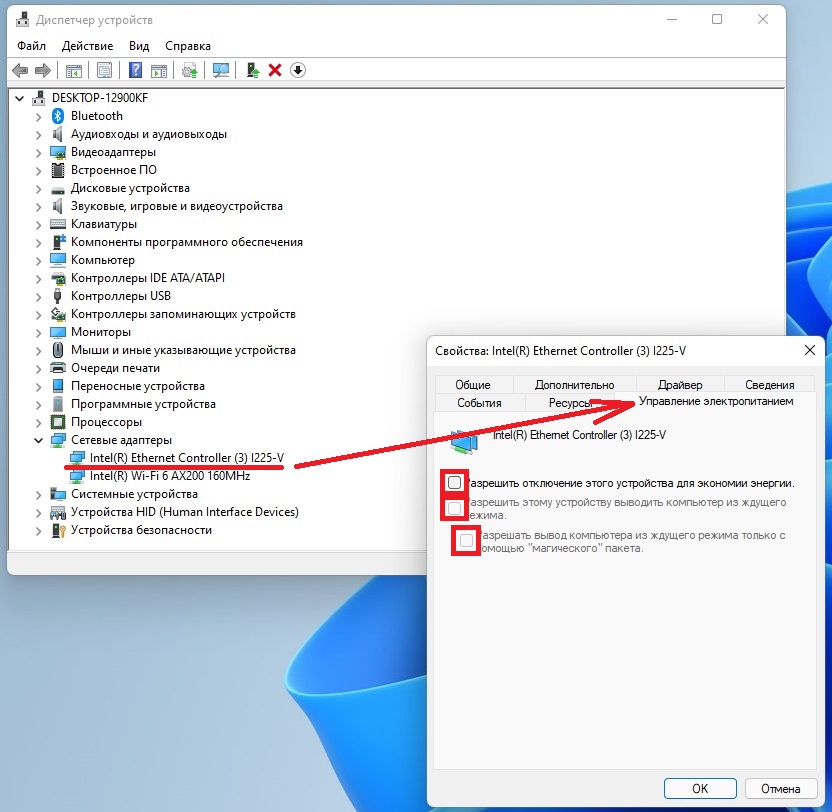Click the Forward arrow in the toolbar
Image resolution: width=832 pixels, height=812 pixels.
pos(42,70)
